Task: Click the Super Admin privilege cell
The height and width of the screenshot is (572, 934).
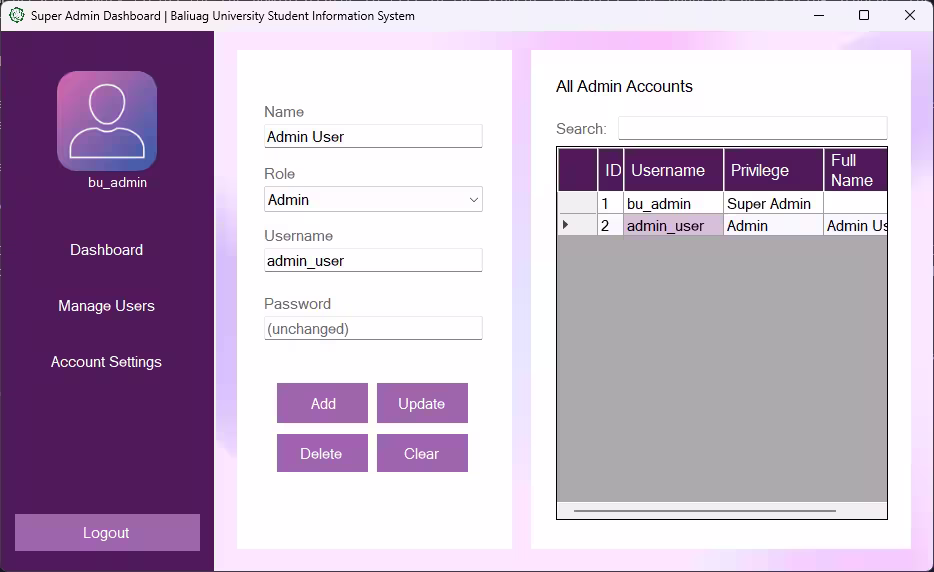Action: tap(774, 203)
